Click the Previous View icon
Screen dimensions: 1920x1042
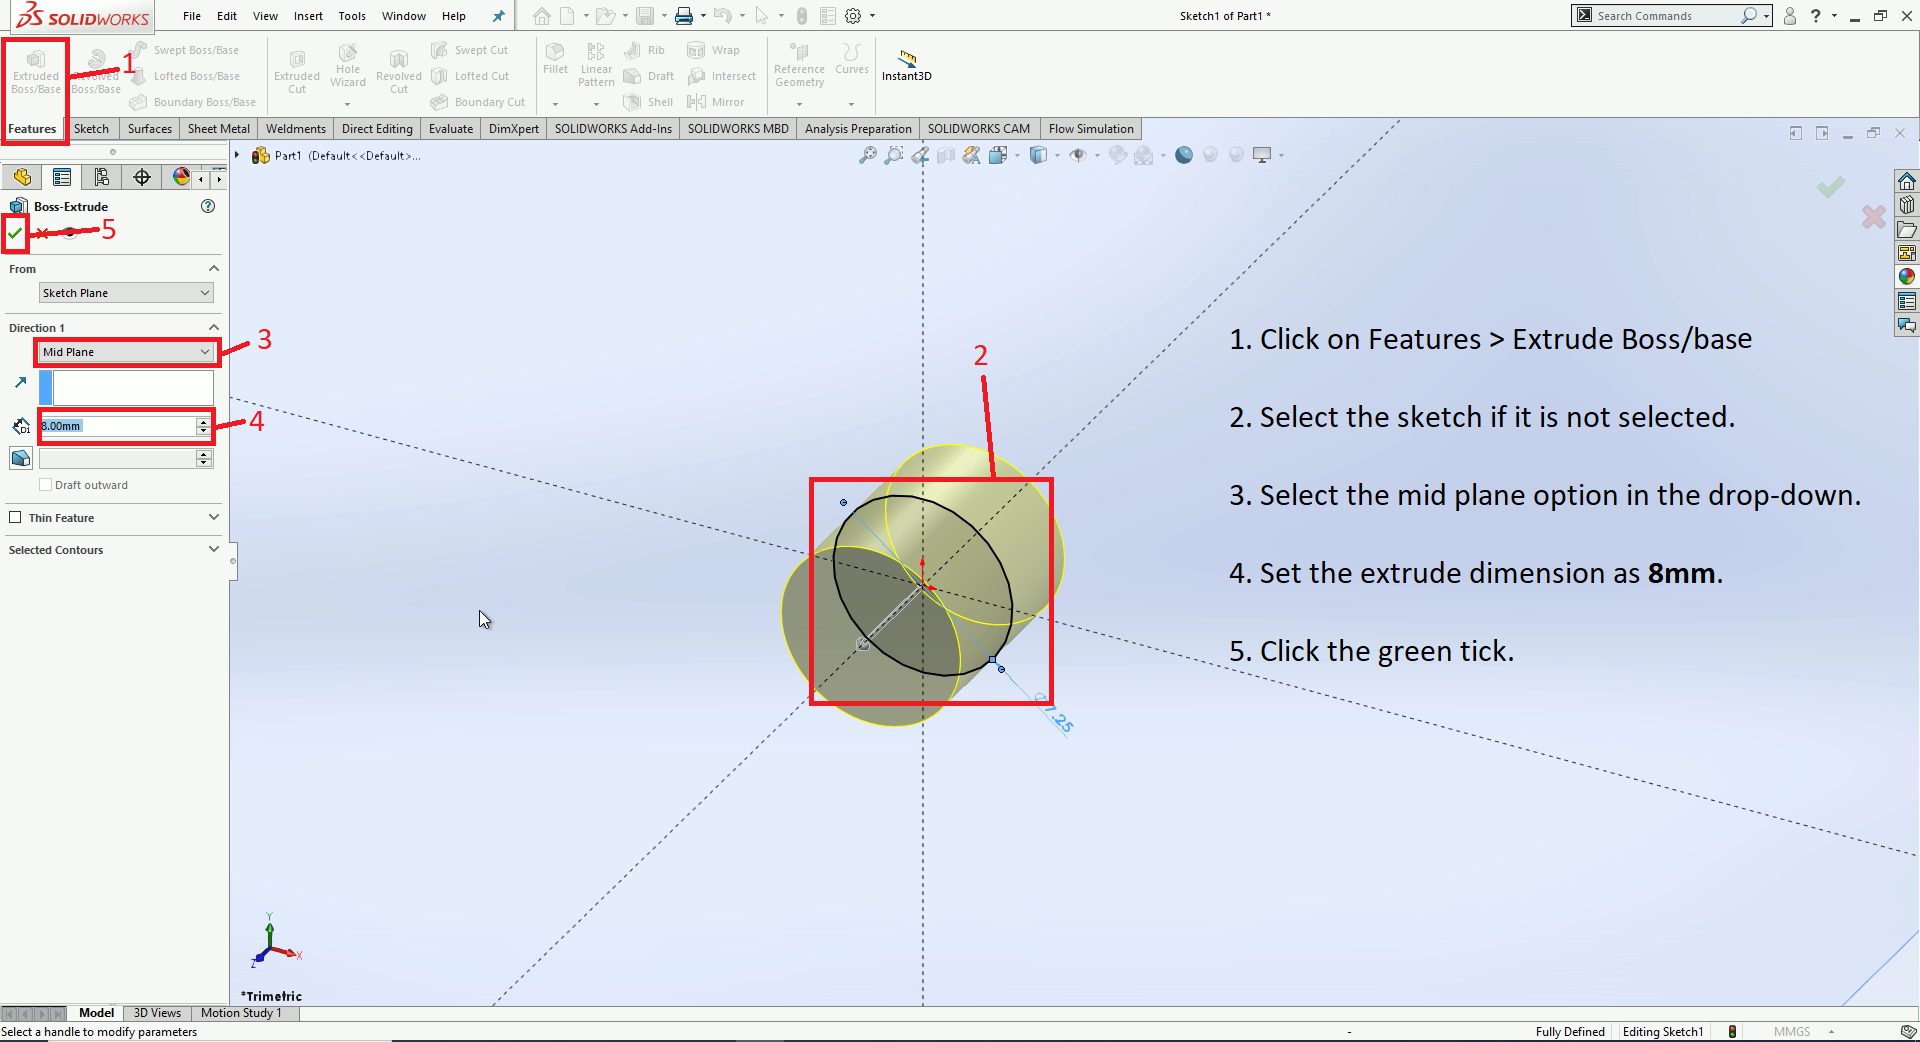click(920, 155)
